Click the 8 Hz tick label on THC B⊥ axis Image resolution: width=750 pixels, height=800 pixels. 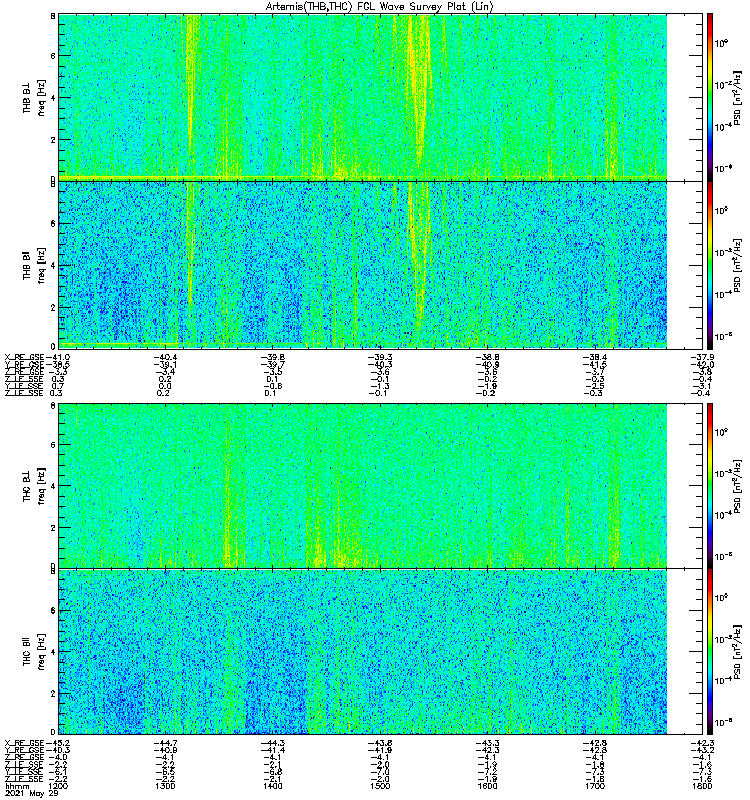pos(53,406)
